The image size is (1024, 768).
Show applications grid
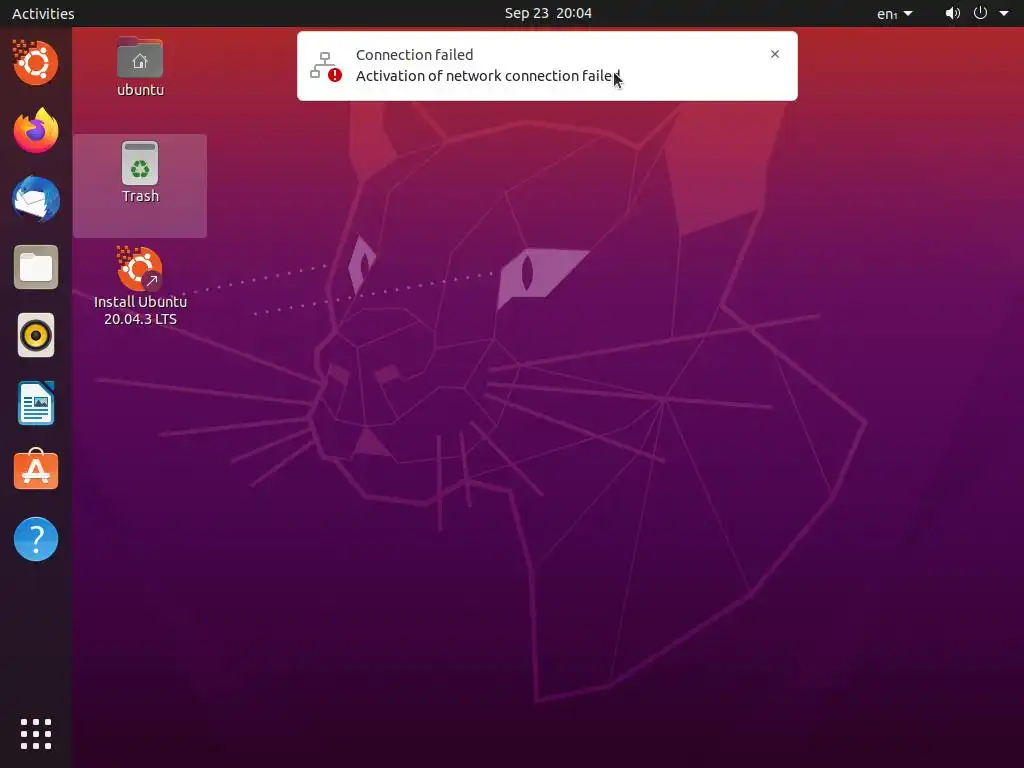36,734
